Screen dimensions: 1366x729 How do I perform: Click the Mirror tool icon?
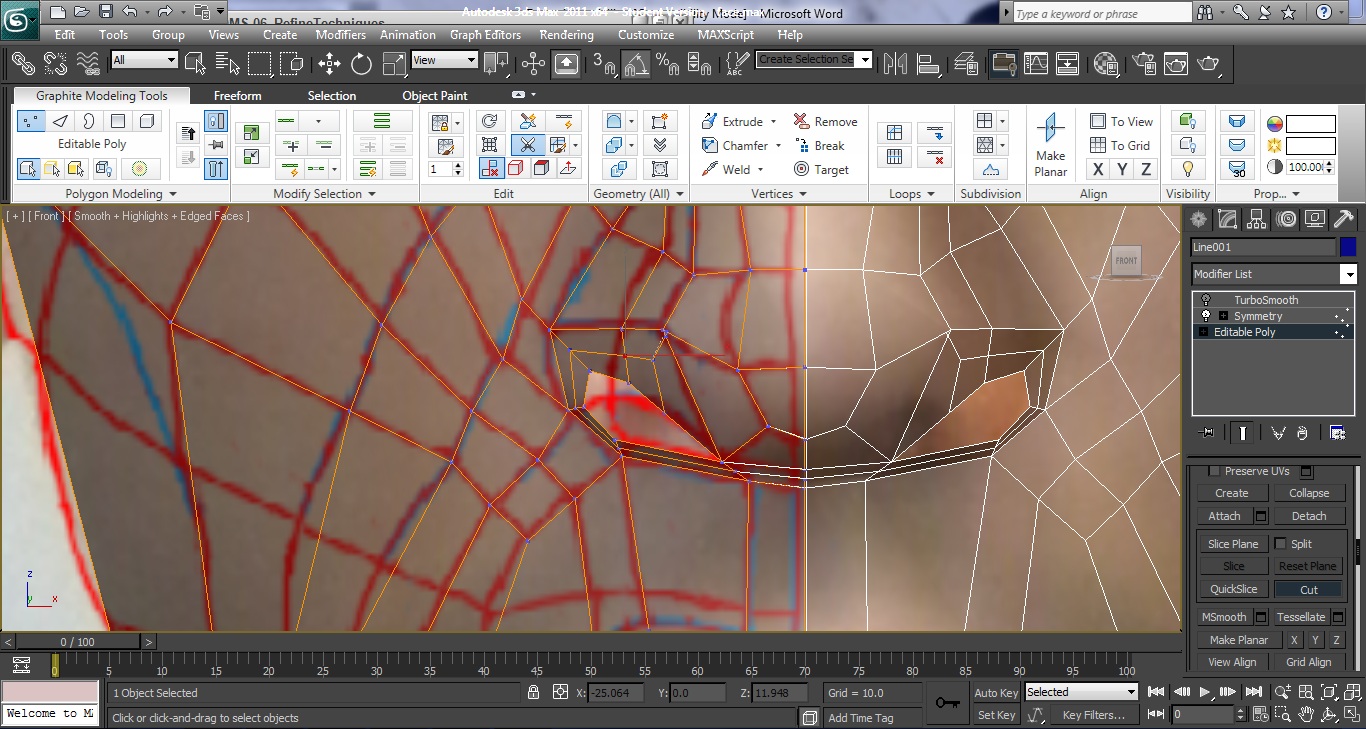(x=895, y=64)
